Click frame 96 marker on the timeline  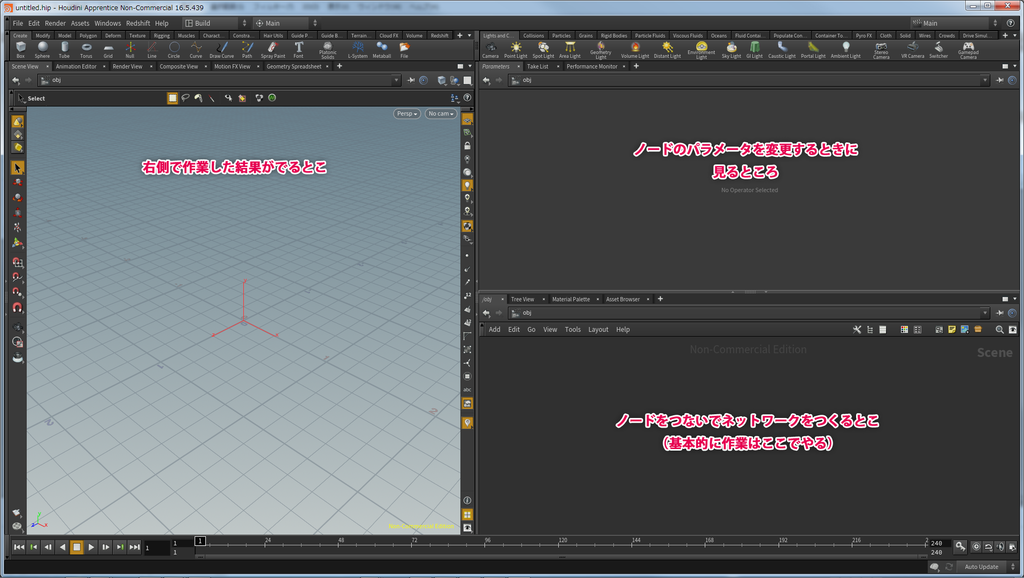tap(487, 541)
